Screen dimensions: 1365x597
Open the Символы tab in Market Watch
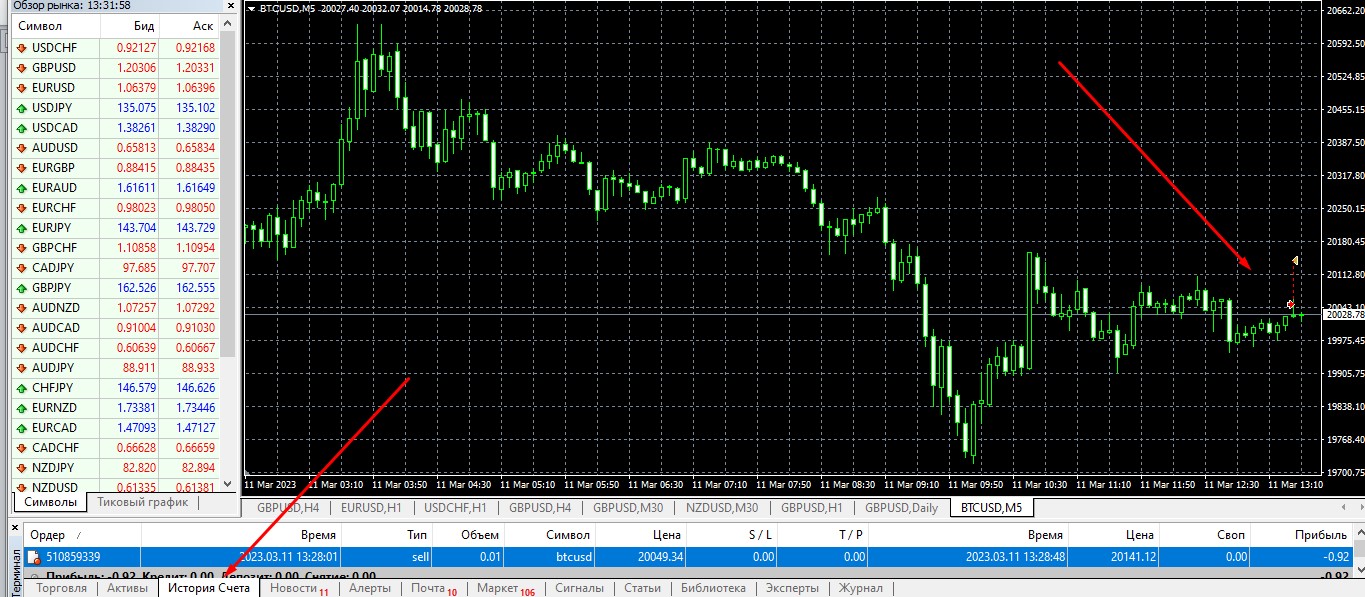(50, 502)
